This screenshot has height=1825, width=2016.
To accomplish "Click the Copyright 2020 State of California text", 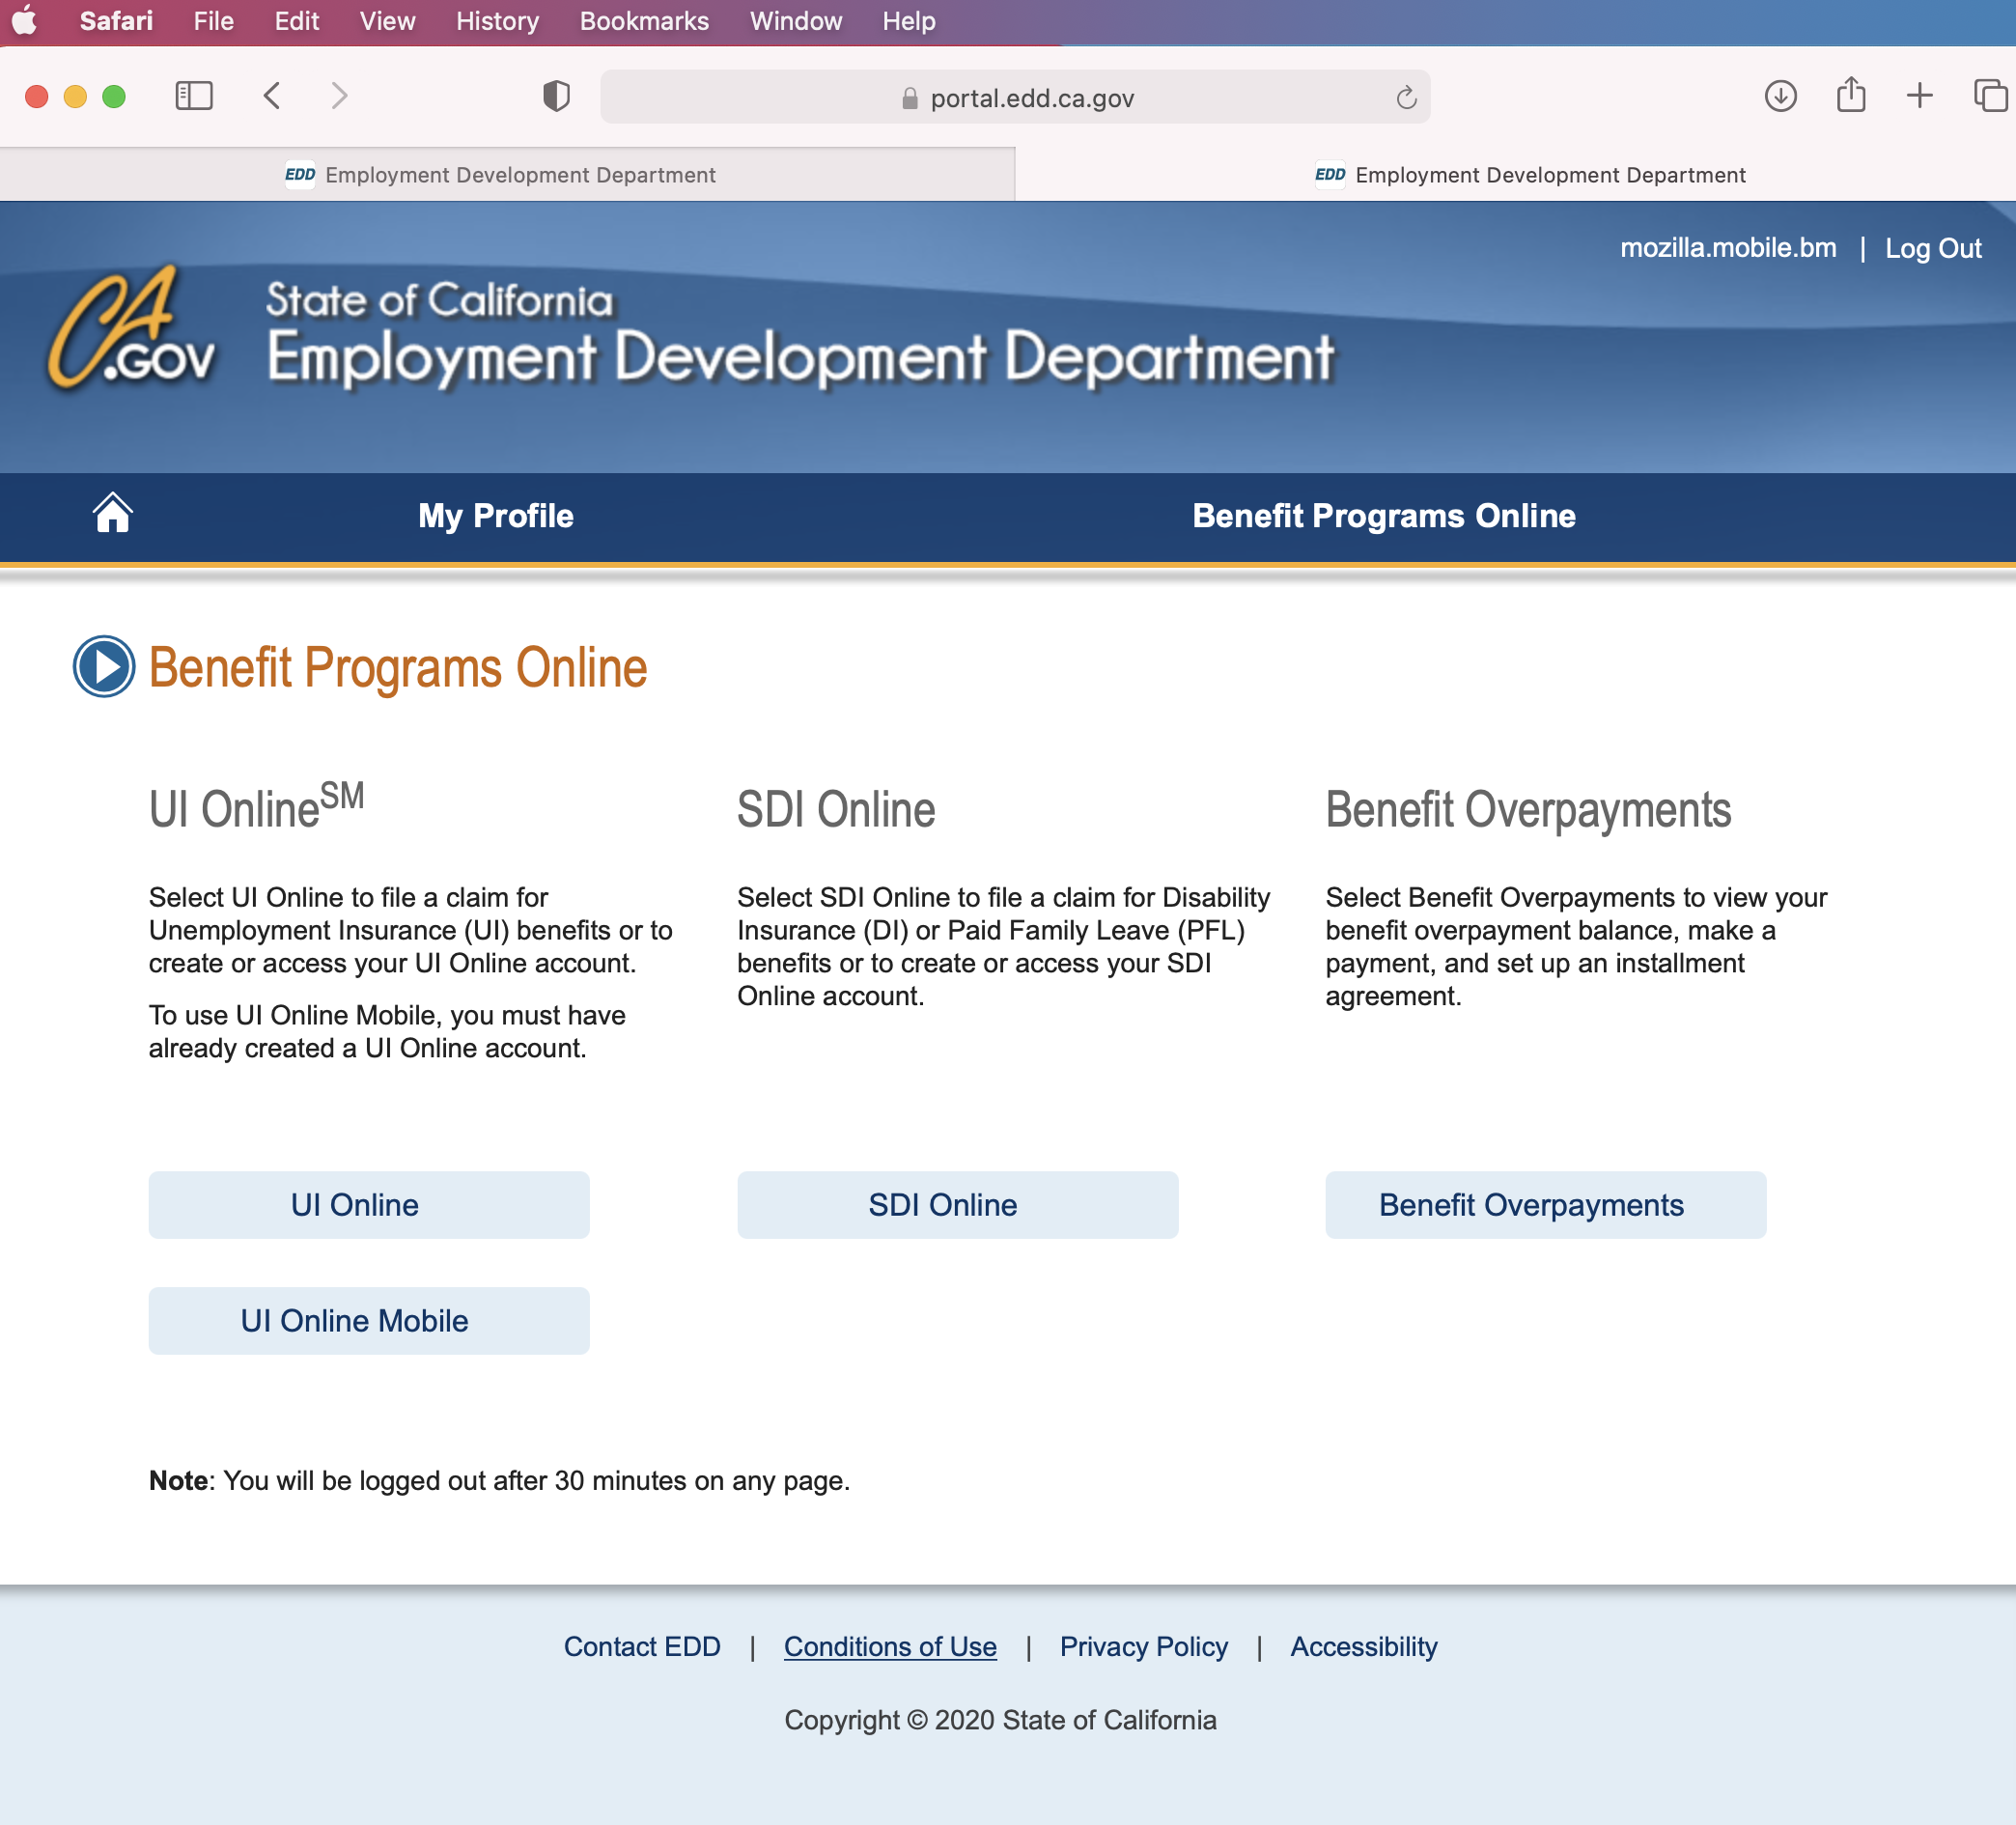I will [x=1000, y=1720].
